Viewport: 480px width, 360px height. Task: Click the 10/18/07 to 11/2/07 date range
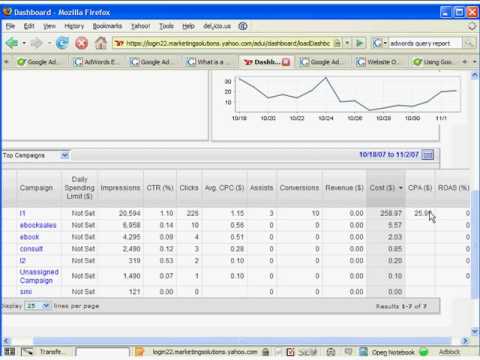[x=389, y=155]
